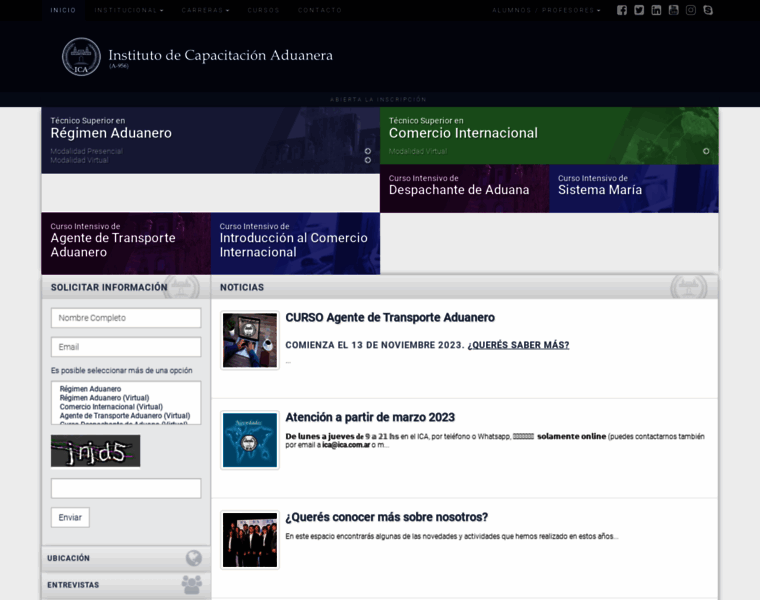Image resolution: width=760 pixels, height=600 pixels.
Task: Click the ICA round logo emblem
Action: [81, 57]
